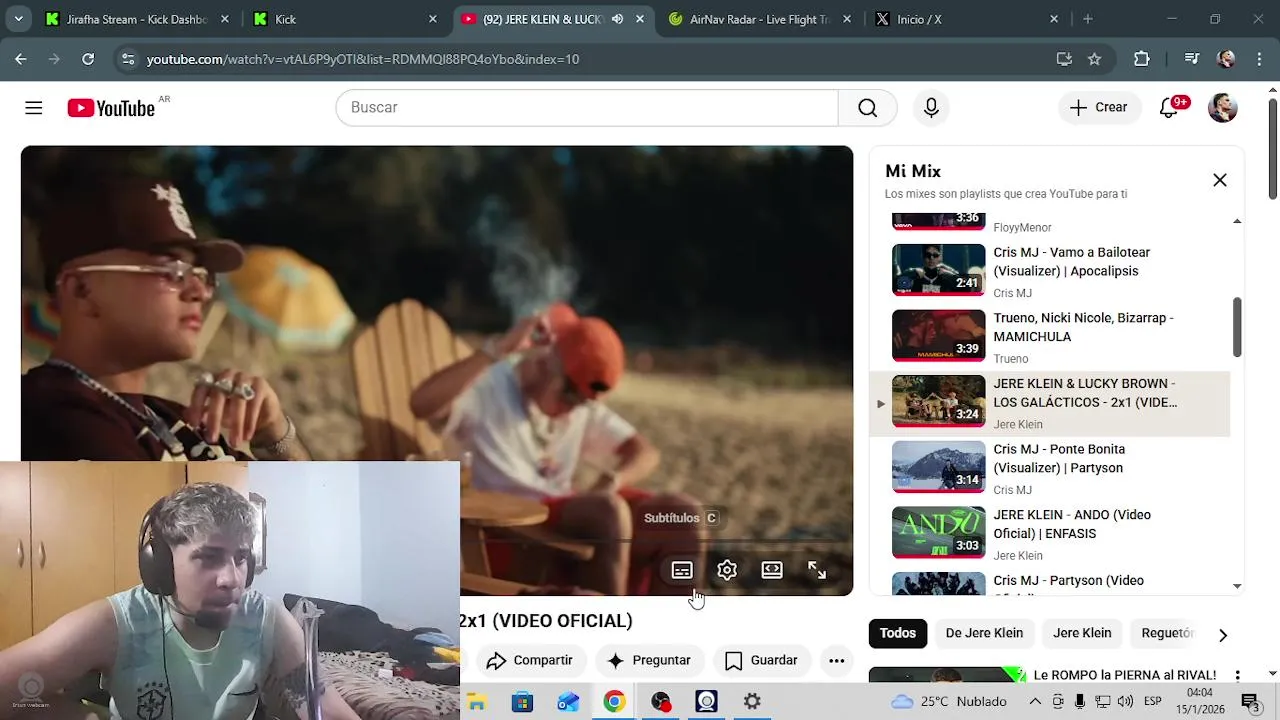The image size is (1280, 720).
Task: Open the 25°C Nublado weather widget
Action: tap(949, 702)
